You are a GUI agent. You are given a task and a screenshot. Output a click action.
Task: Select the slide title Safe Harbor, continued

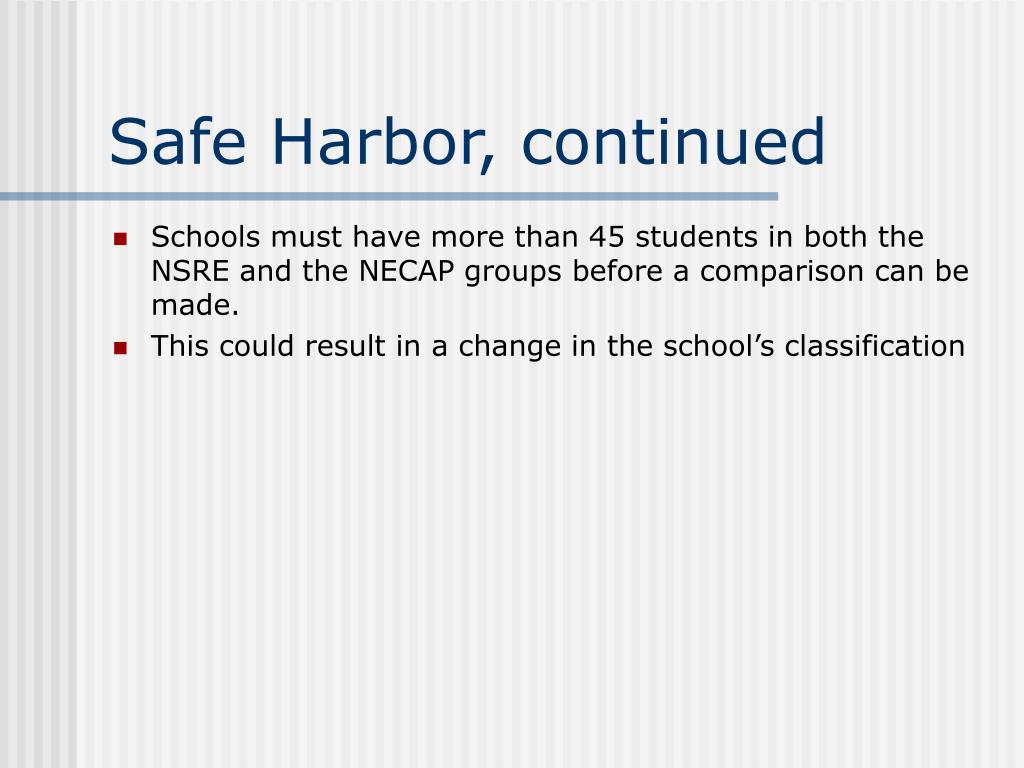pyautogui.click(x=467, y=143)
